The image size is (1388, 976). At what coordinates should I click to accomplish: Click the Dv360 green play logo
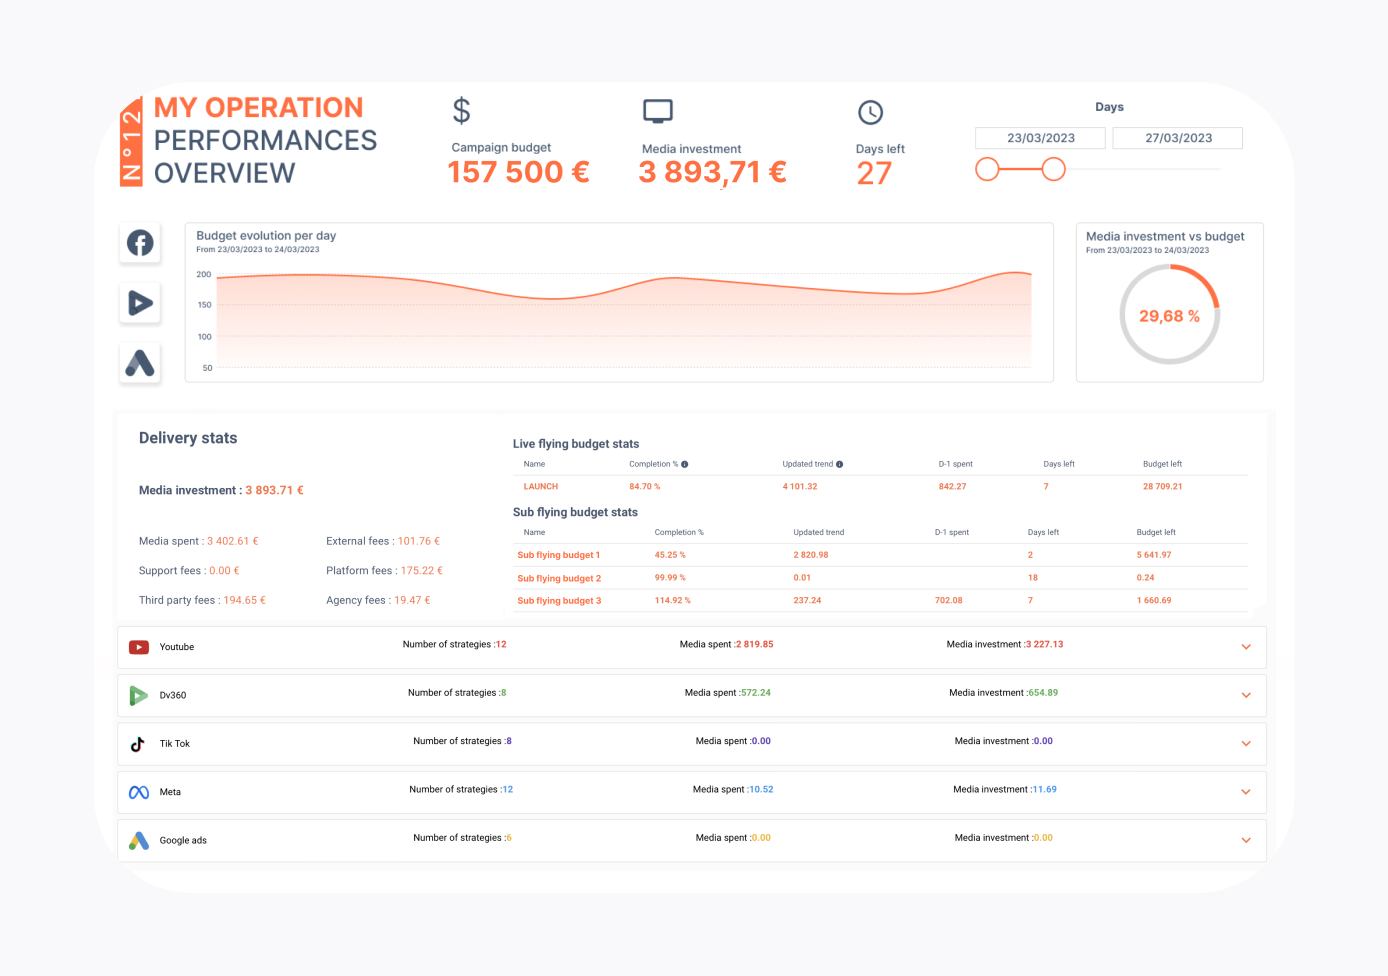(139, 695)
